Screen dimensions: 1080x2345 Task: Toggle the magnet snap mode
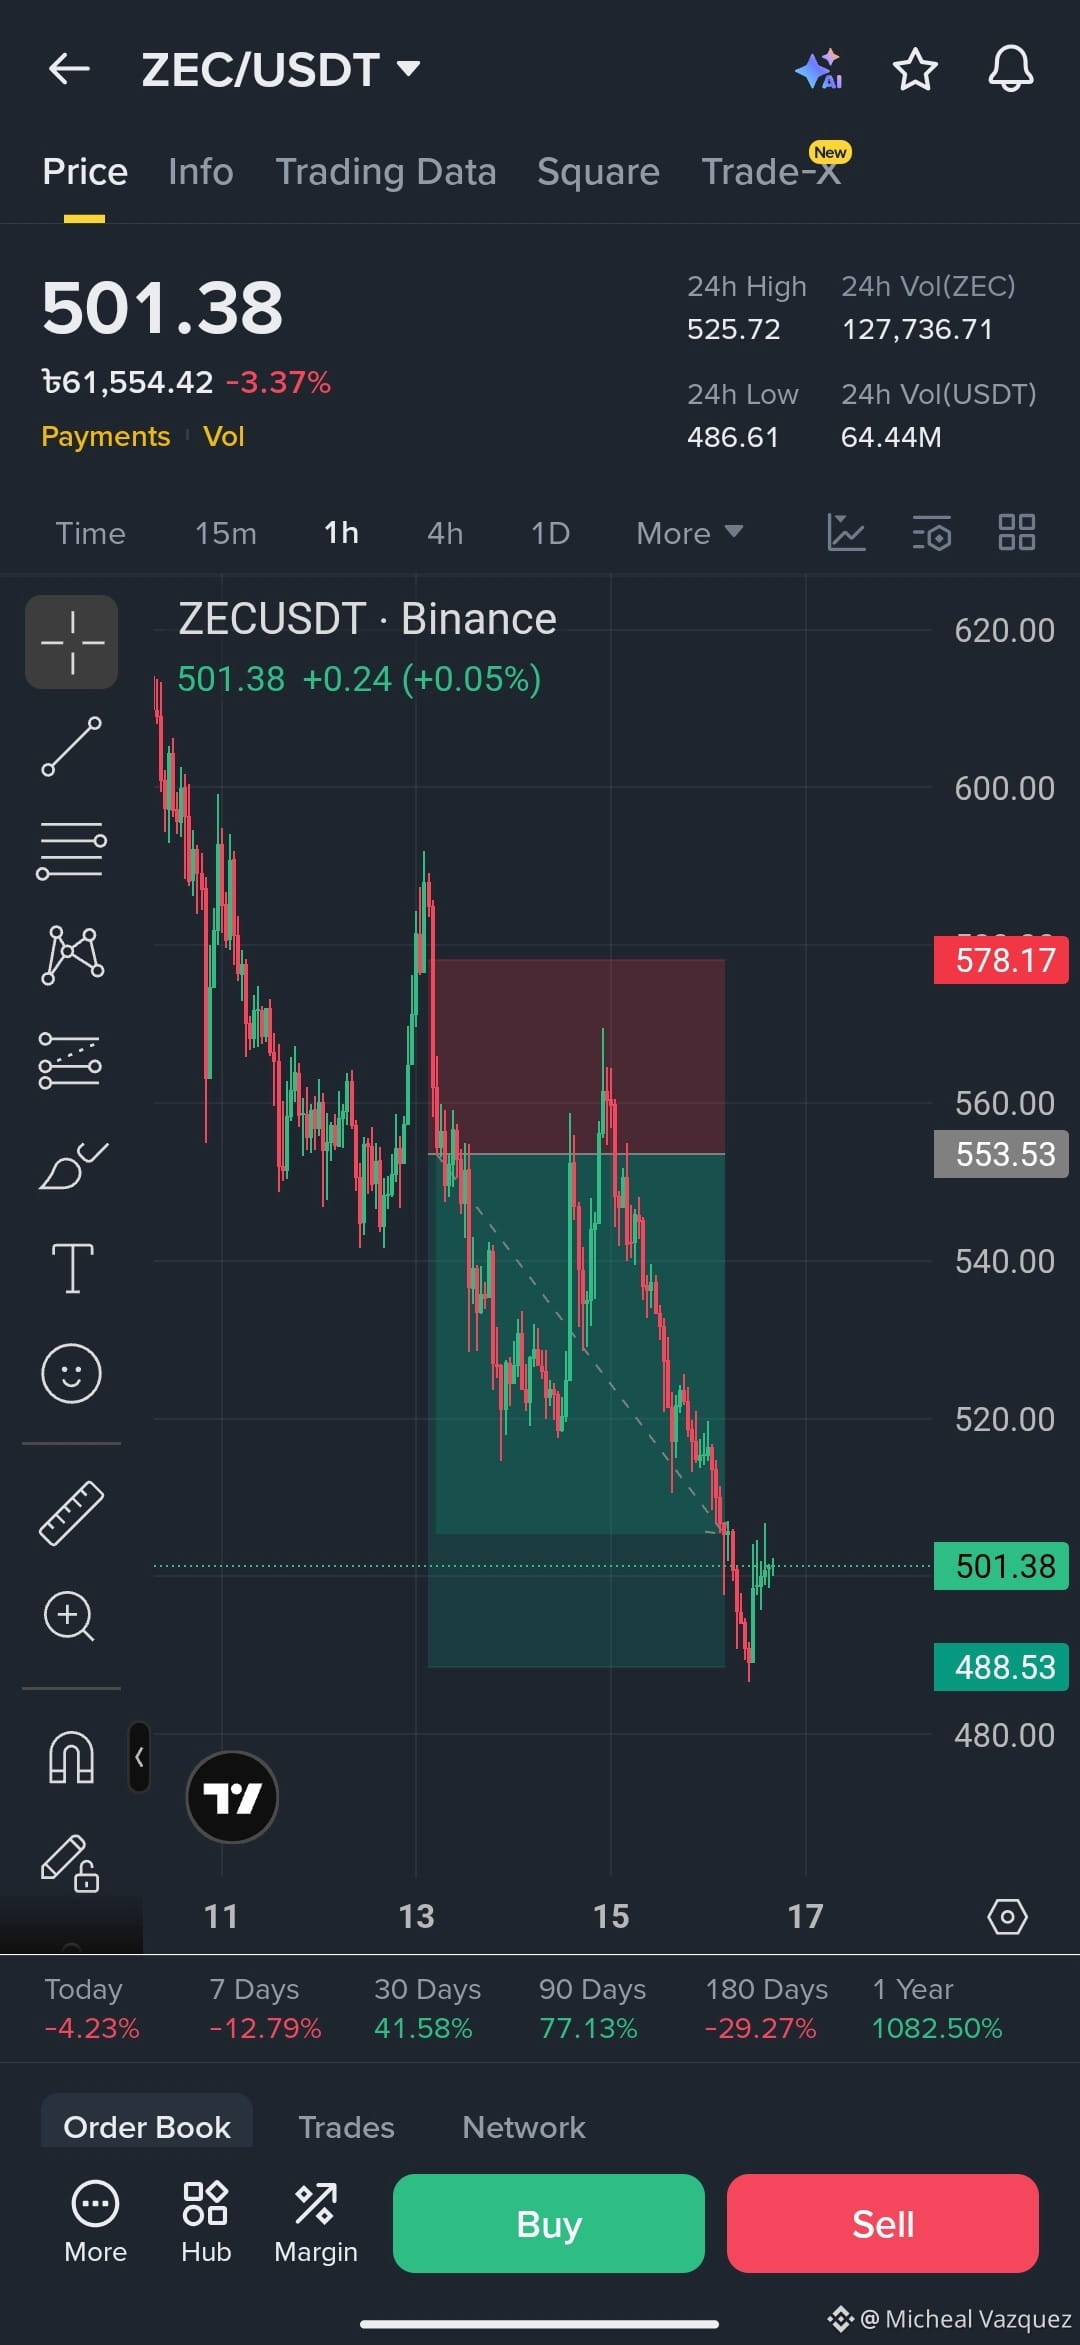[71, 1758]
